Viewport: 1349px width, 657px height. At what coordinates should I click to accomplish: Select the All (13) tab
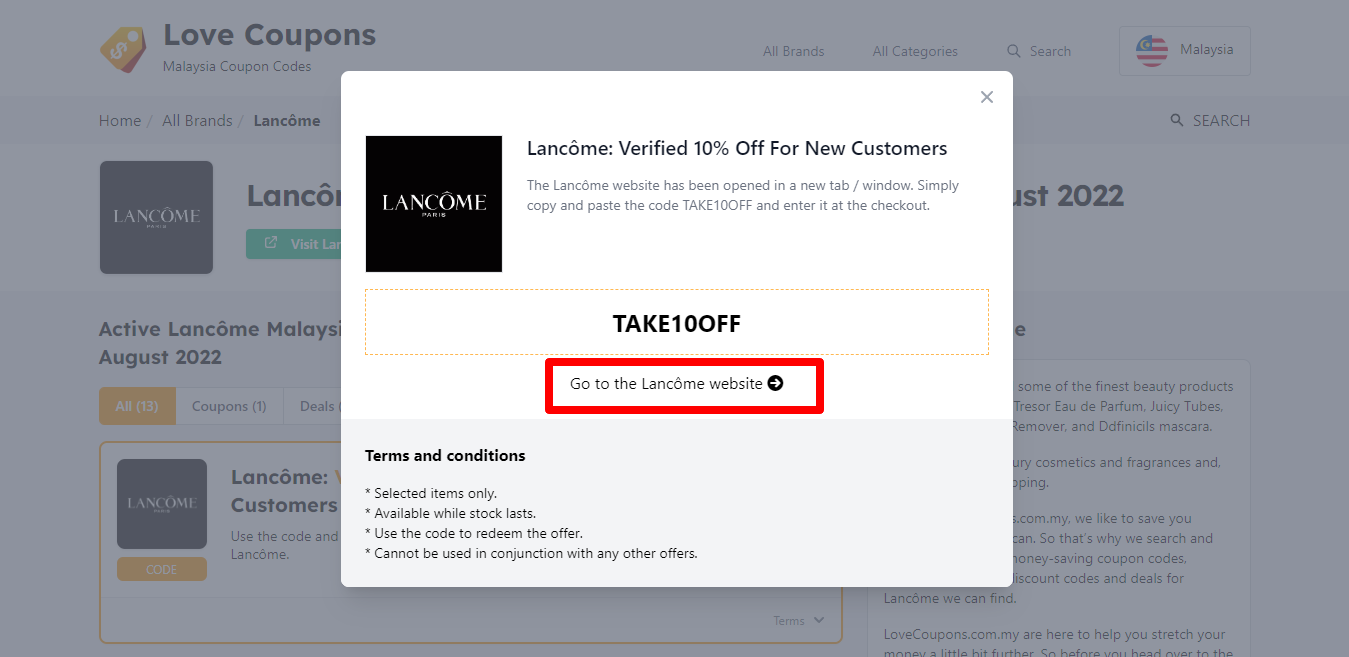tap(137, 406)
